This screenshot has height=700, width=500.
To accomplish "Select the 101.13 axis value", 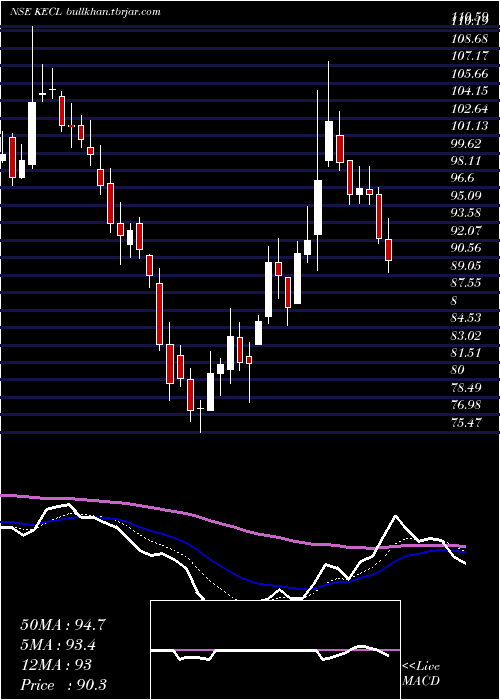I will point(469,126).
